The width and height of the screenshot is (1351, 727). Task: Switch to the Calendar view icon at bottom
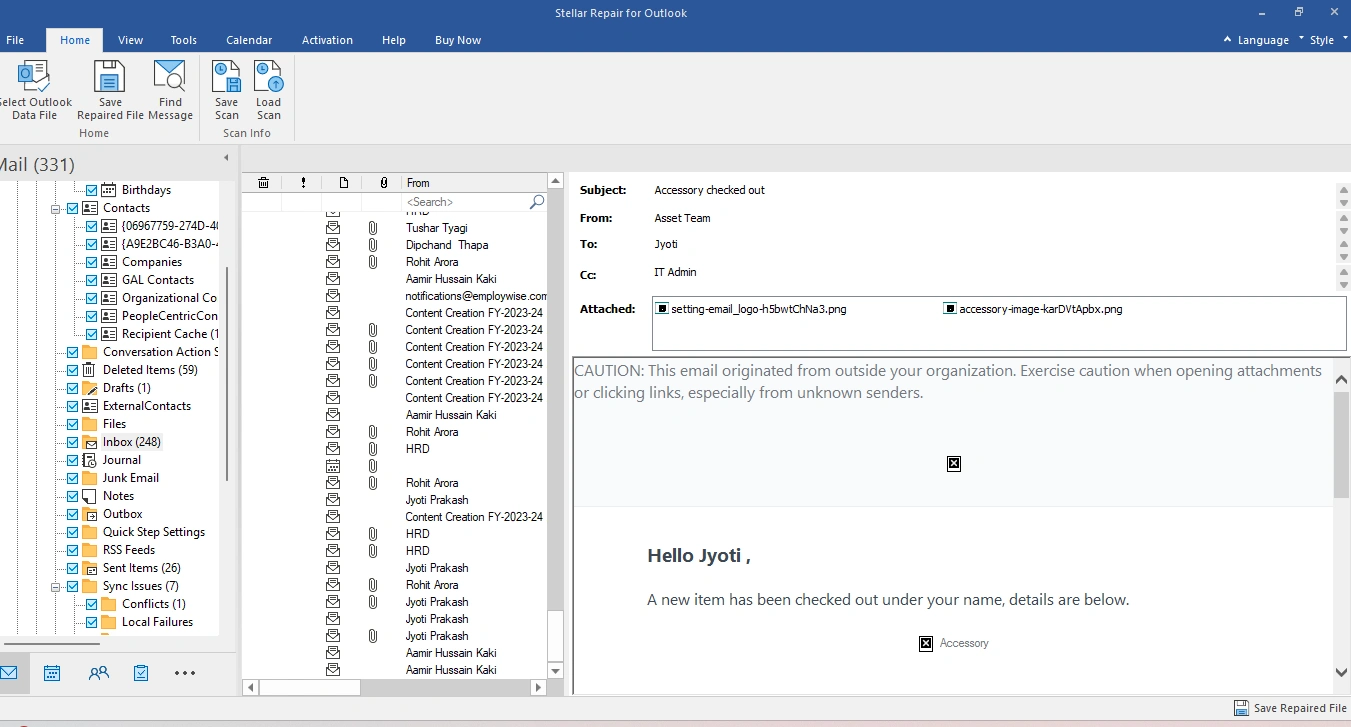(52, 673)
